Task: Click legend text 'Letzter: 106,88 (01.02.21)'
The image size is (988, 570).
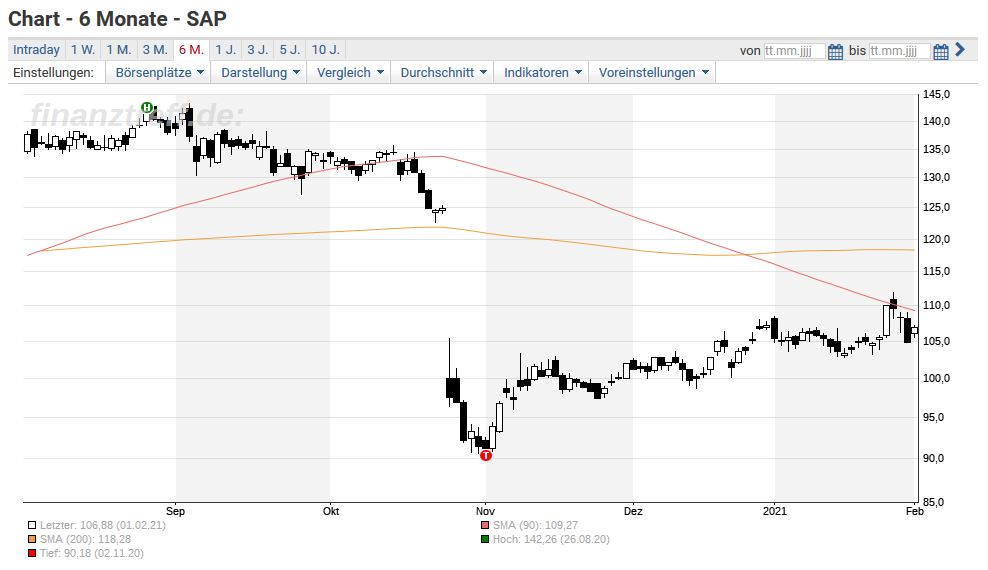Action: [103, 525]
